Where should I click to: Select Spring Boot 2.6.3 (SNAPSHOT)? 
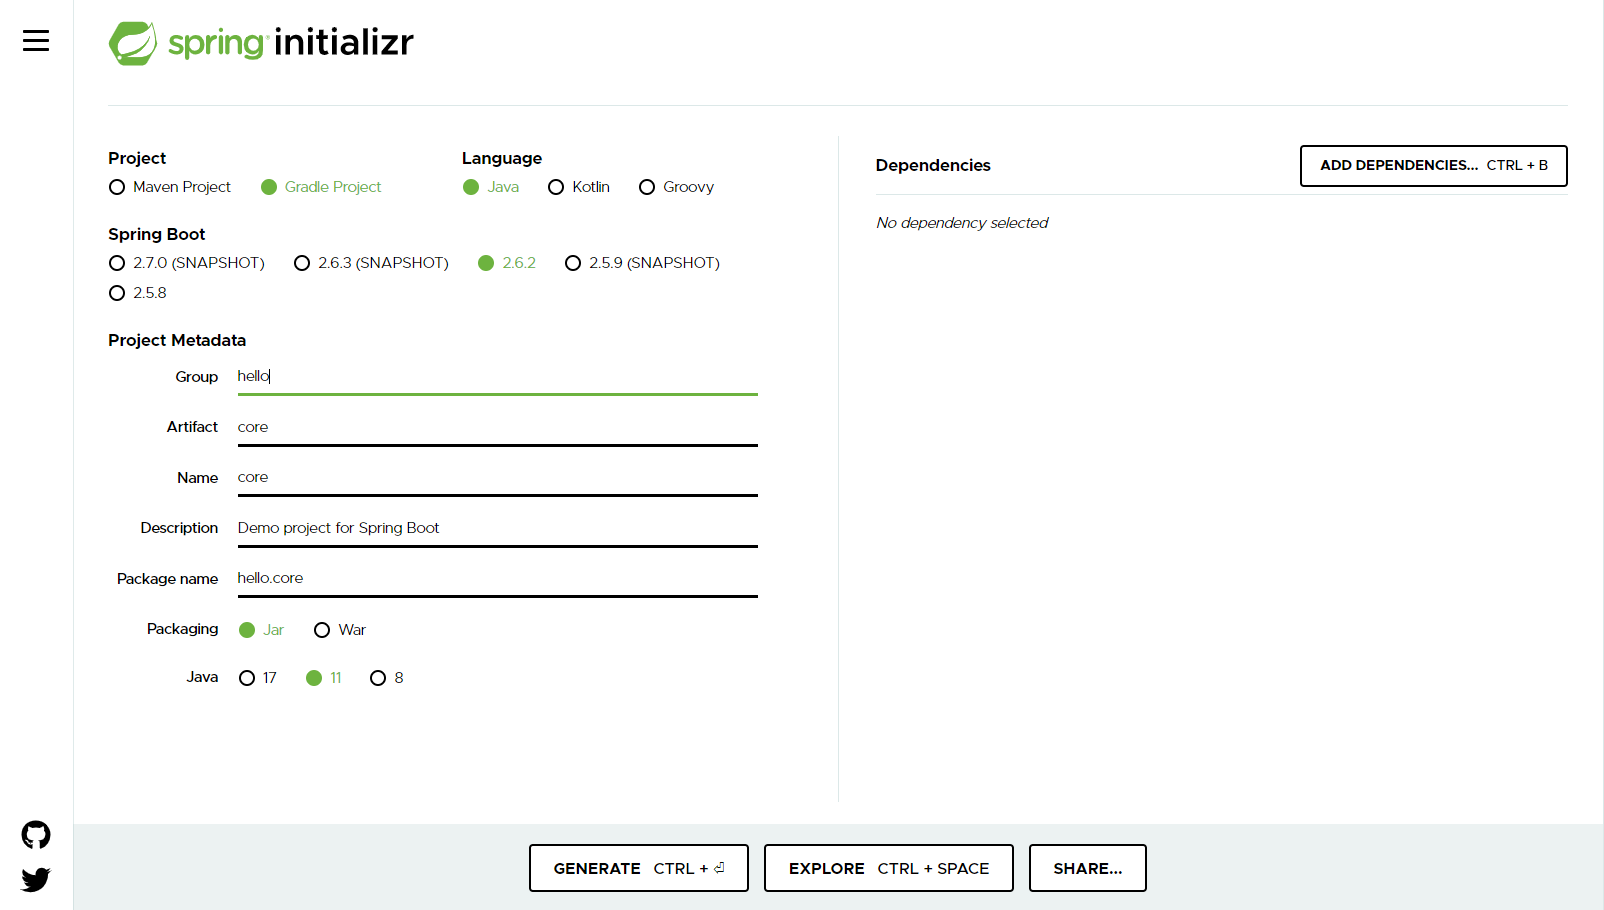point(372,263)
